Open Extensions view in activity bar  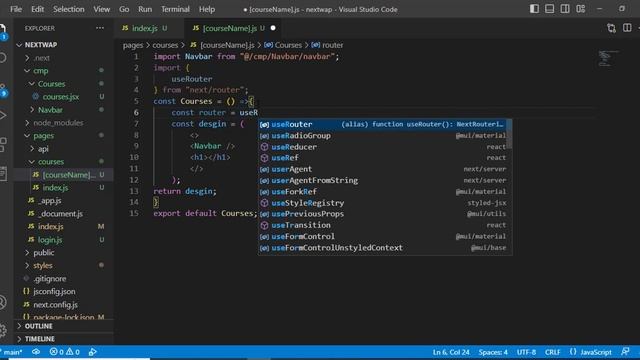click(3, 144)
